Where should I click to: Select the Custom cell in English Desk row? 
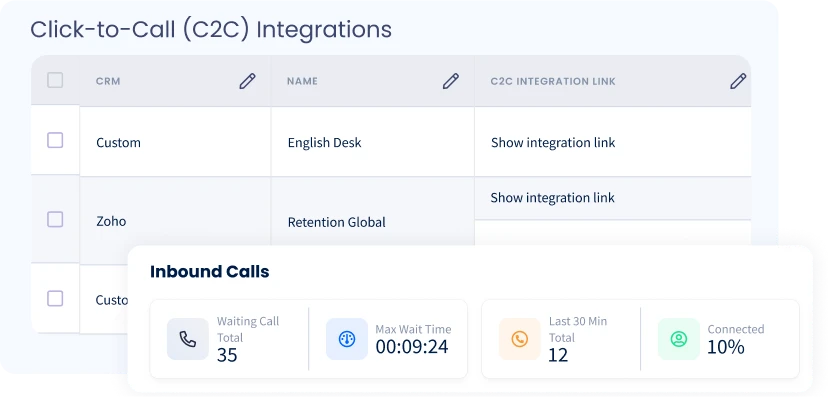(175, 141)
